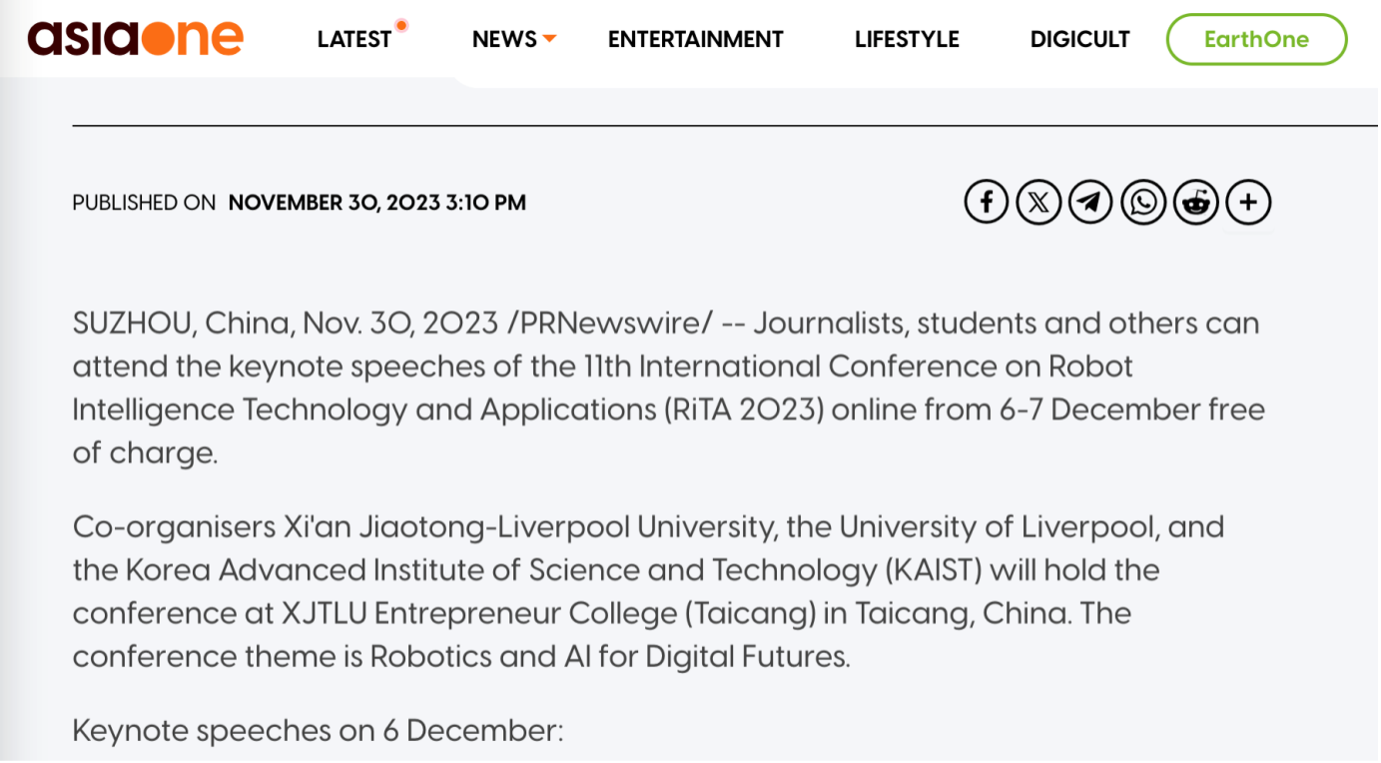This screenshot has width=1381, height=763.
Task: Click the green EarthOne button
Action: pyautogui.click(x=1256, y=39)
